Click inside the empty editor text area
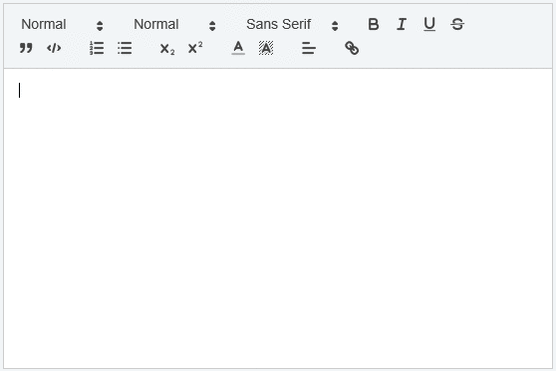This screenshot has height=371, width=556. click(x=278, y=218)
